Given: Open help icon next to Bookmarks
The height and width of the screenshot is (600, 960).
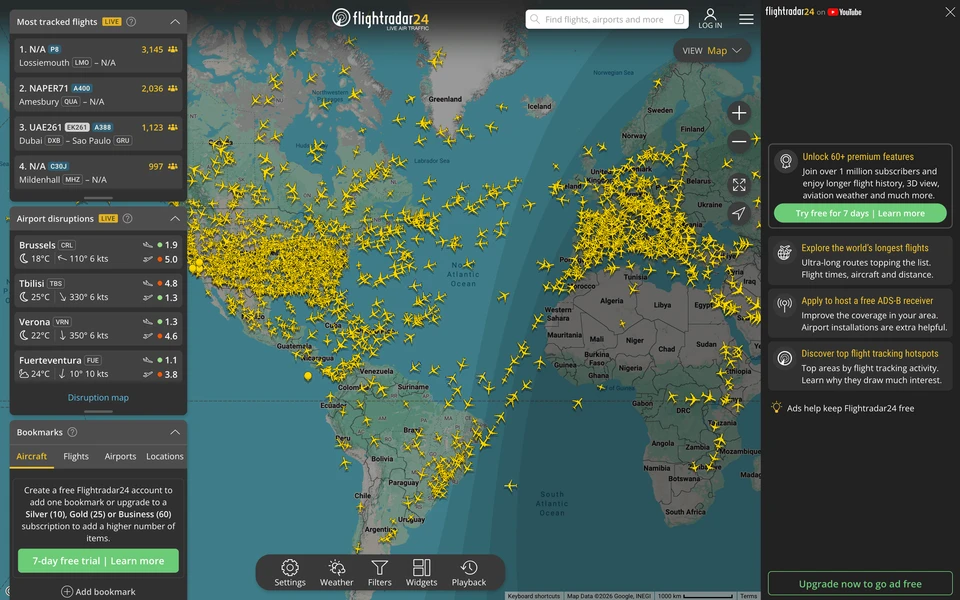Looking at the screenshot, I should click(72, 432).
